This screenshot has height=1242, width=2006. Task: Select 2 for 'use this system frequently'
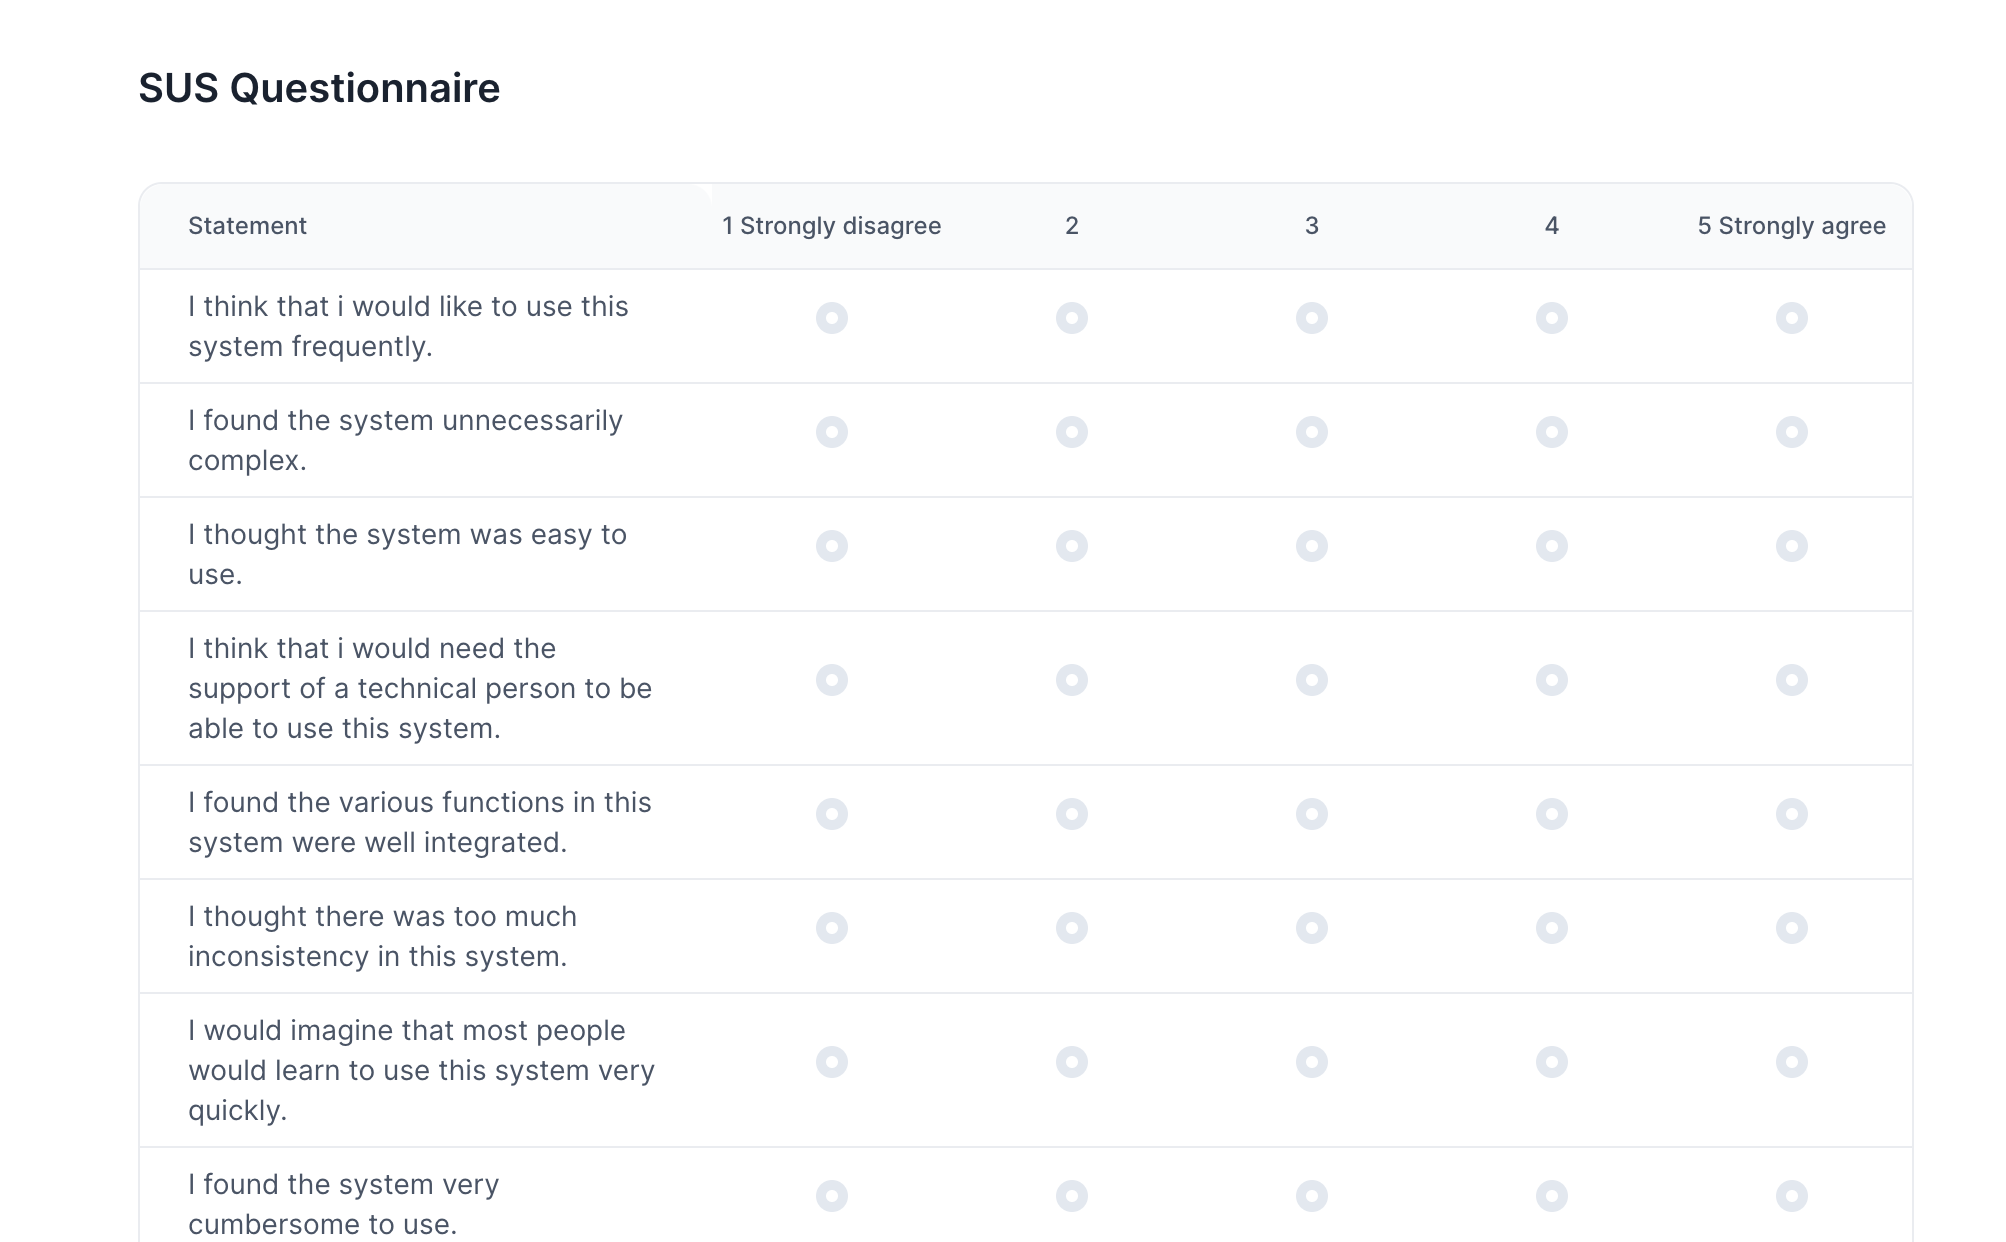[1072, 318]
